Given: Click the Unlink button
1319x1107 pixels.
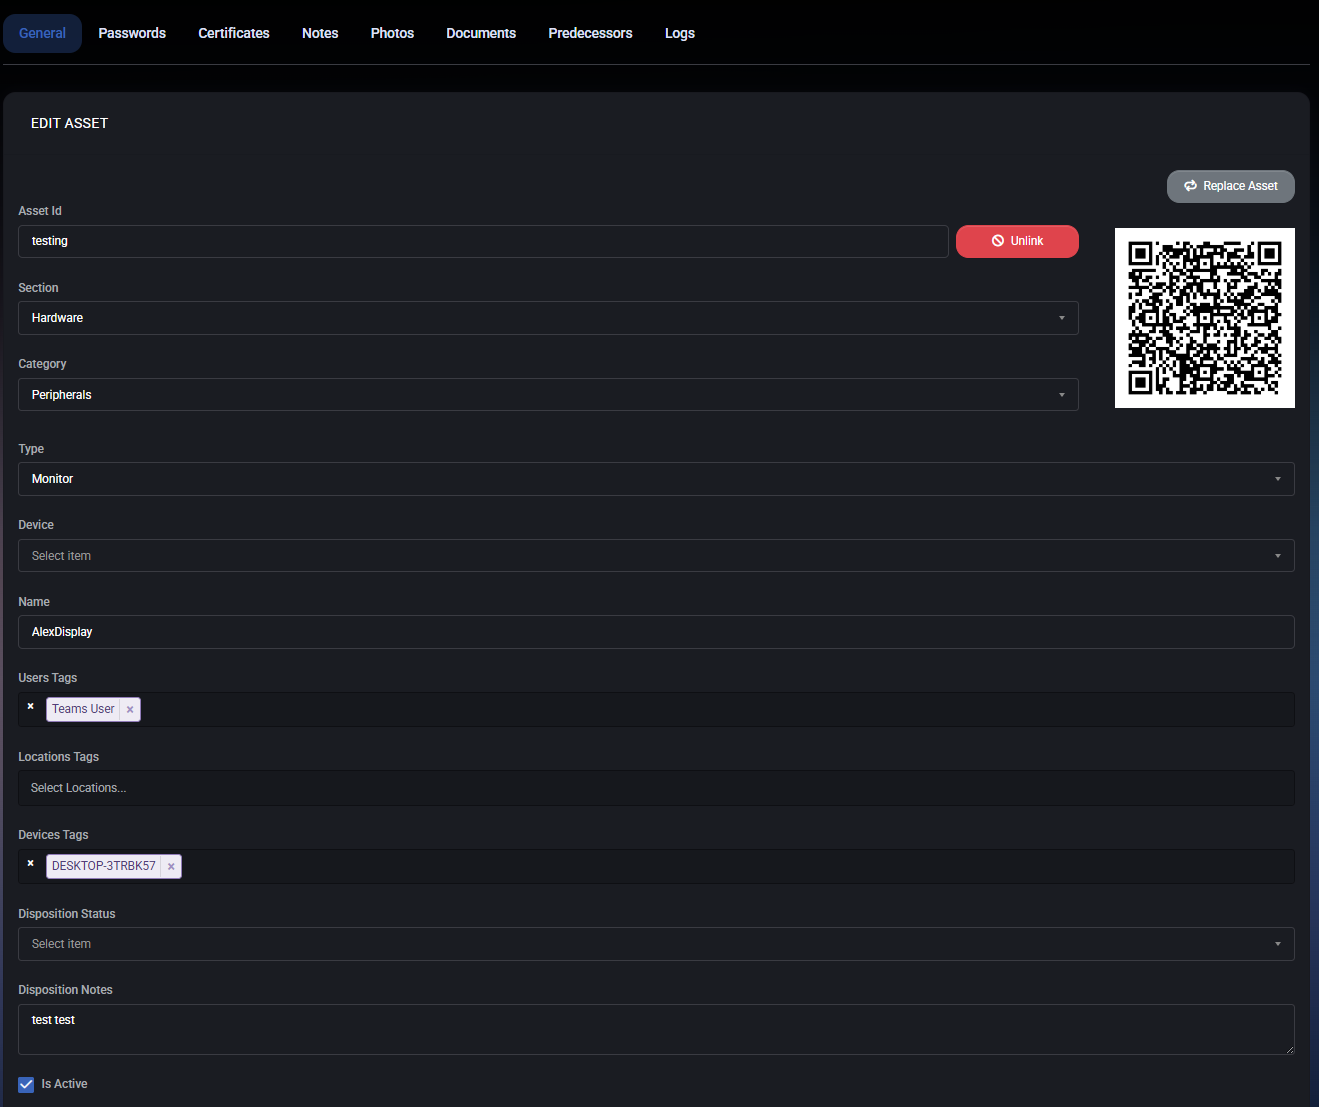Looking at the screenshot, I should (x=1016, y=241).
